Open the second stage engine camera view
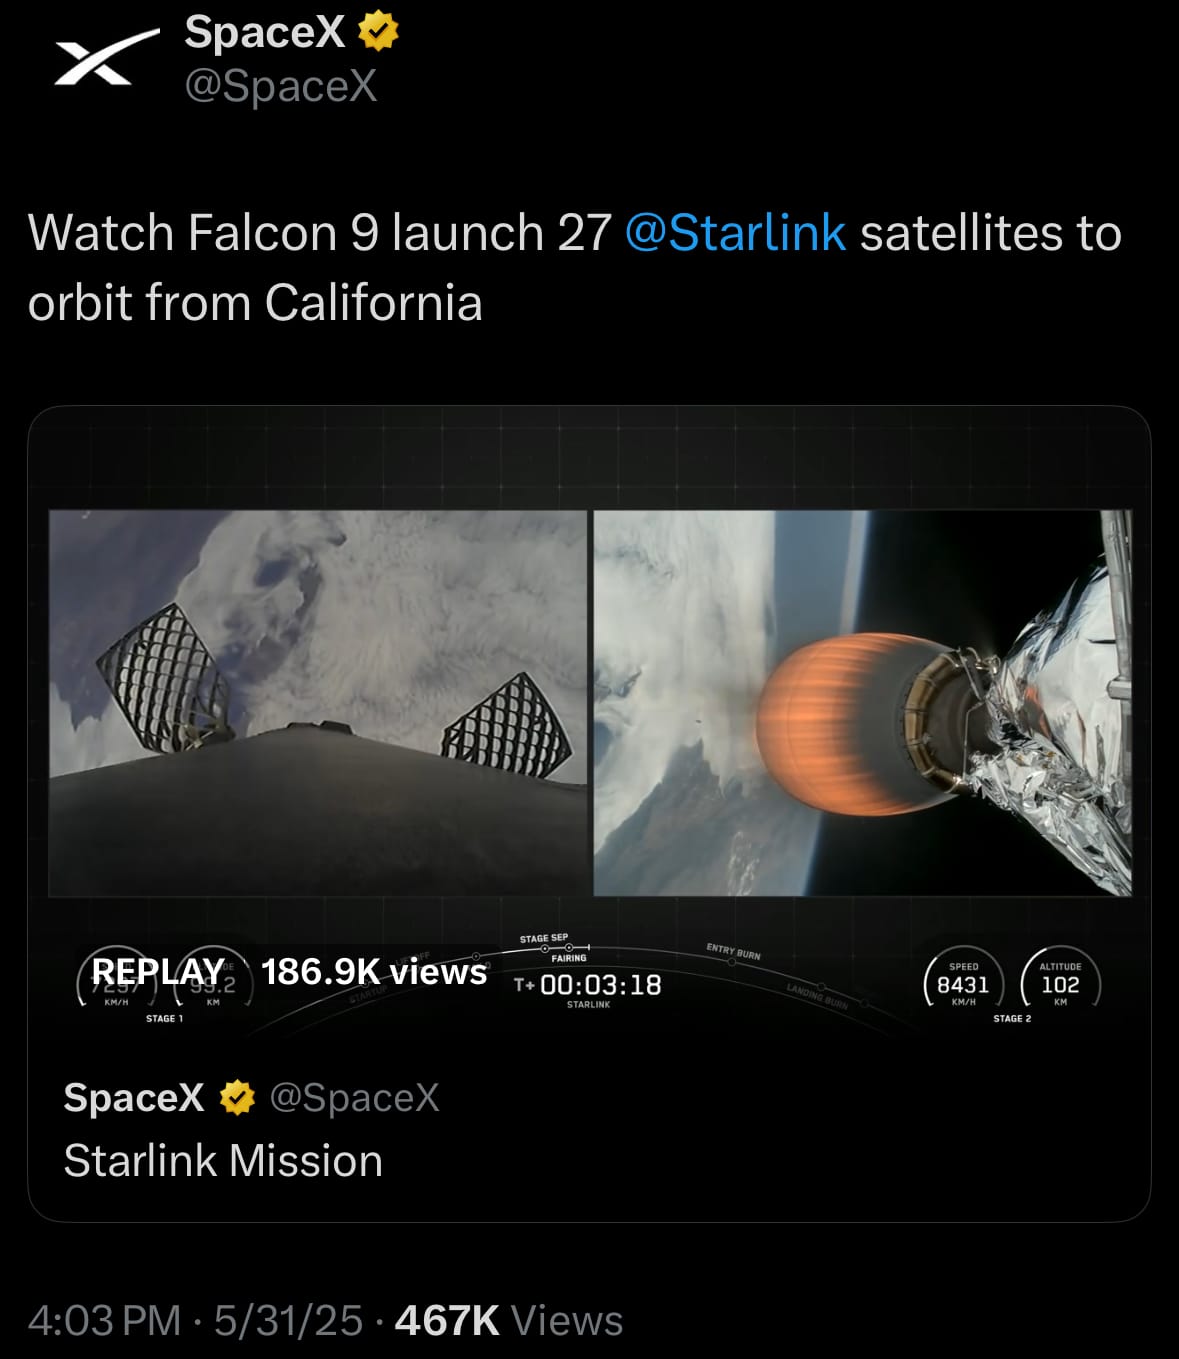Viewport: 1179px width, 1359px height. (x=862, y=703)
